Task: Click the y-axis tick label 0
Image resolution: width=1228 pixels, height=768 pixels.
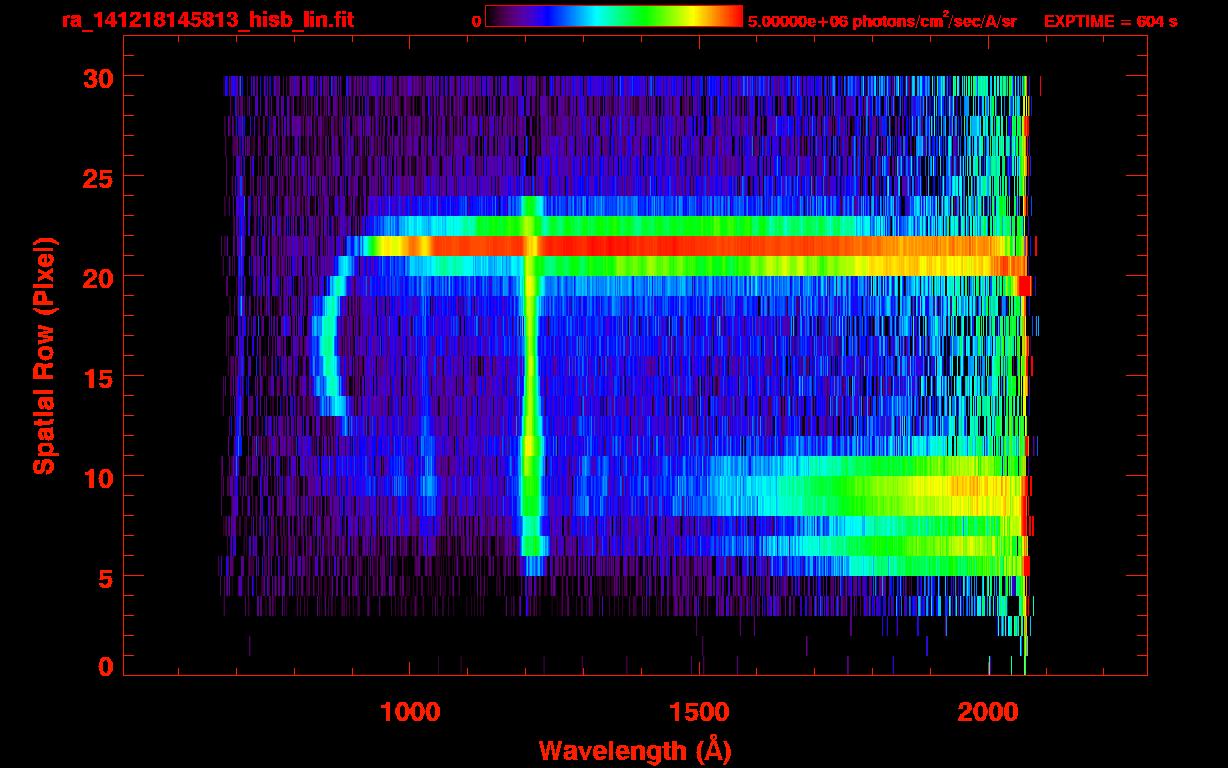Action: pyautogui.click(x=106, y=666)
